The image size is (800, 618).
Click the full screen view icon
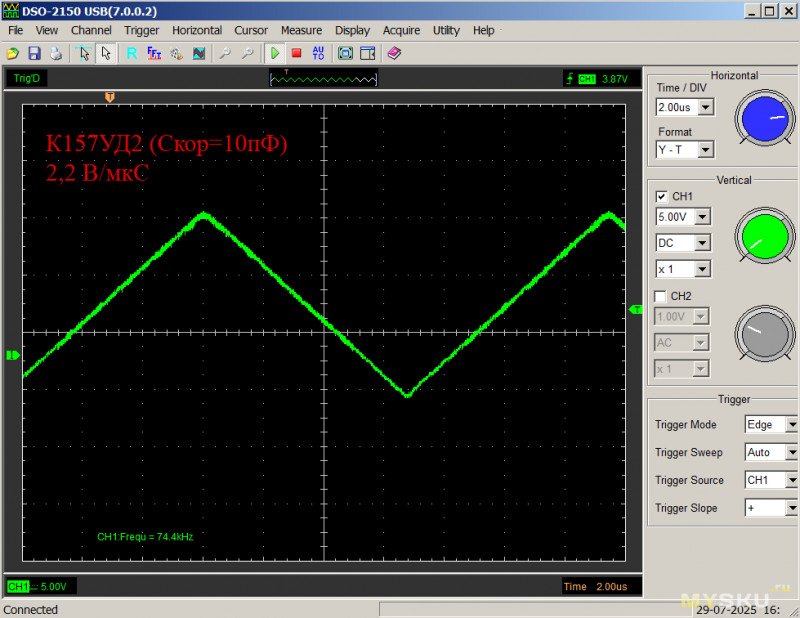345,53
